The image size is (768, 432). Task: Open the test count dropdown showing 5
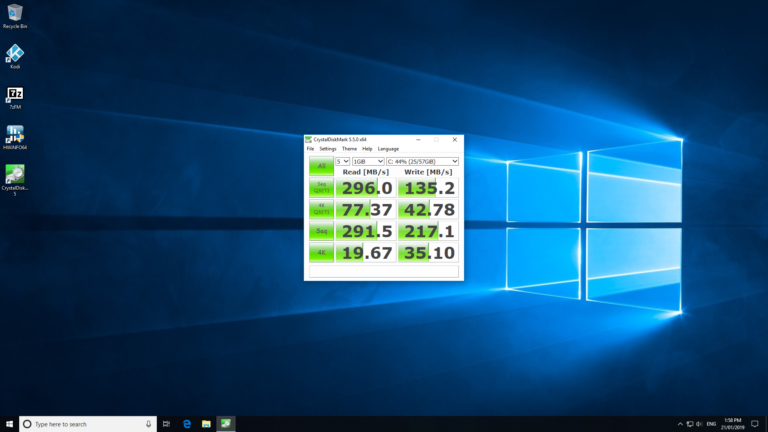(342, 161)
